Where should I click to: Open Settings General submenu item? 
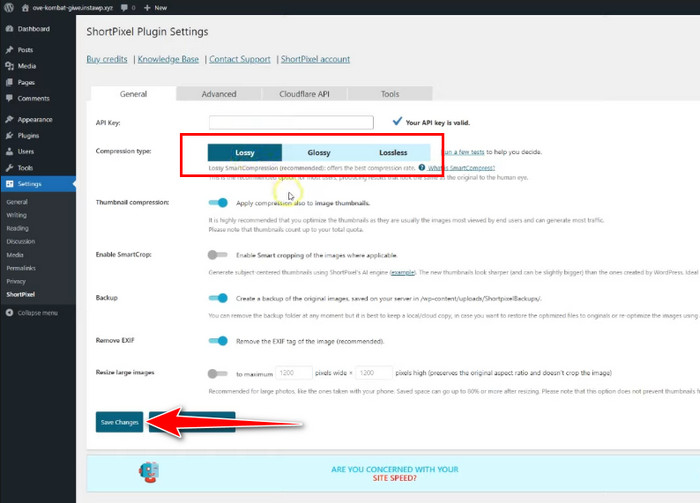17,202
